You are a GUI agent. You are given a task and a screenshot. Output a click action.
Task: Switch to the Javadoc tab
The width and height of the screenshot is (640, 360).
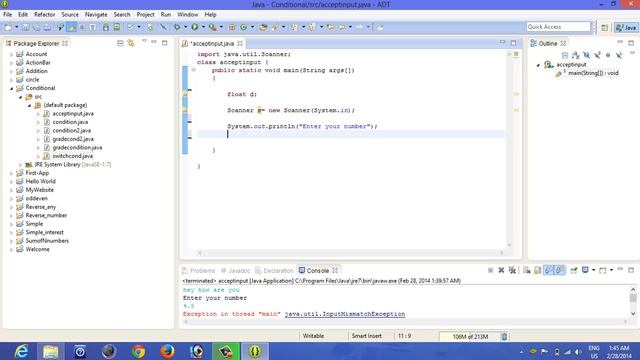[x=236, y=271]
